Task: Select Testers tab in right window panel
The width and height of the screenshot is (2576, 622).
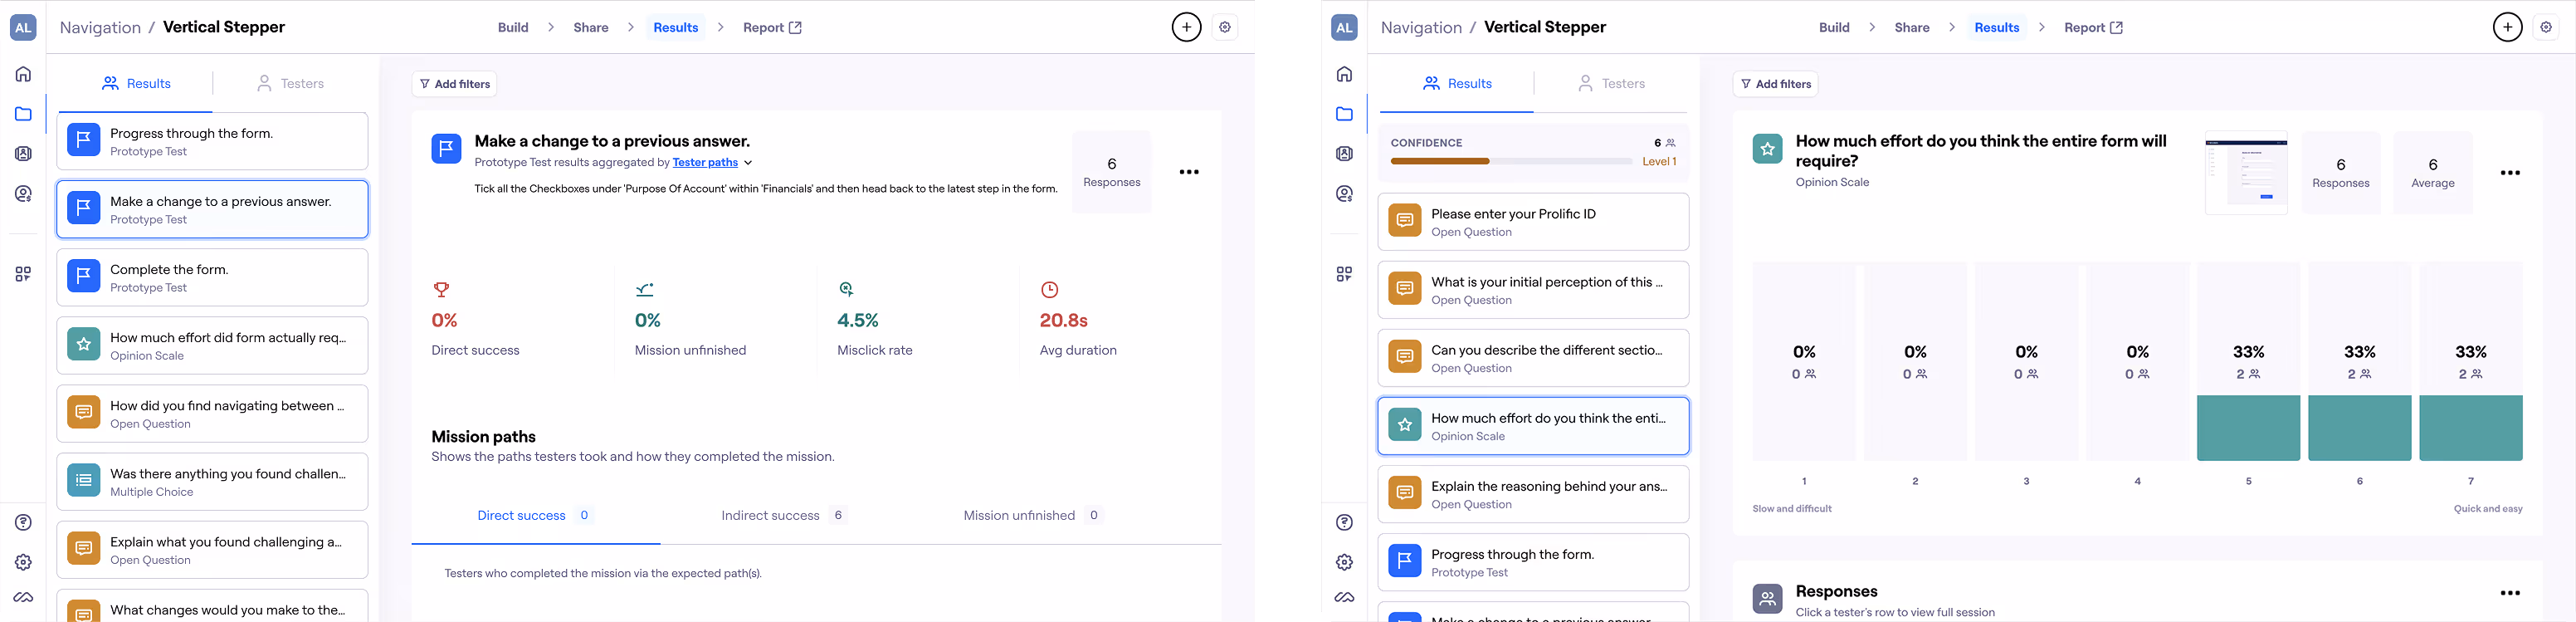Action: (x=1611, y=84)
